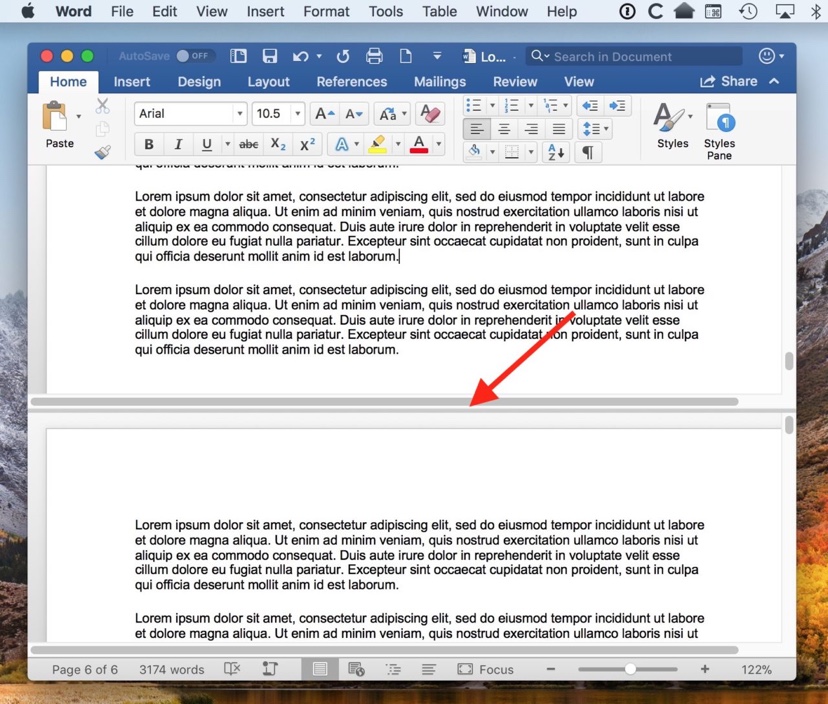Apply the red font color
This screenshot has width=828, height=704.
pyautogui.click(x=419, y=144)
